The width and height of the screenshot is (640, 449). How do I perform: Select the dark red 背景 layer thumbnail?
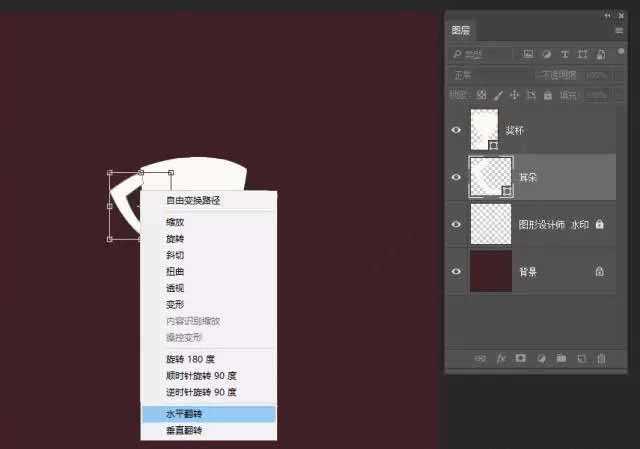tap(491, 271)
